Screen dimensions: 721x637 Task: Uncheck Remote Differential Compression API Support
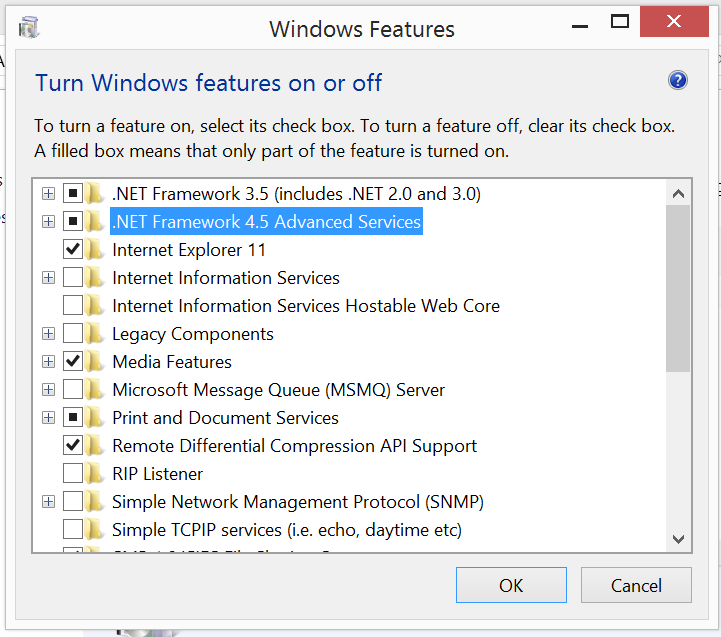click(73, 446)
